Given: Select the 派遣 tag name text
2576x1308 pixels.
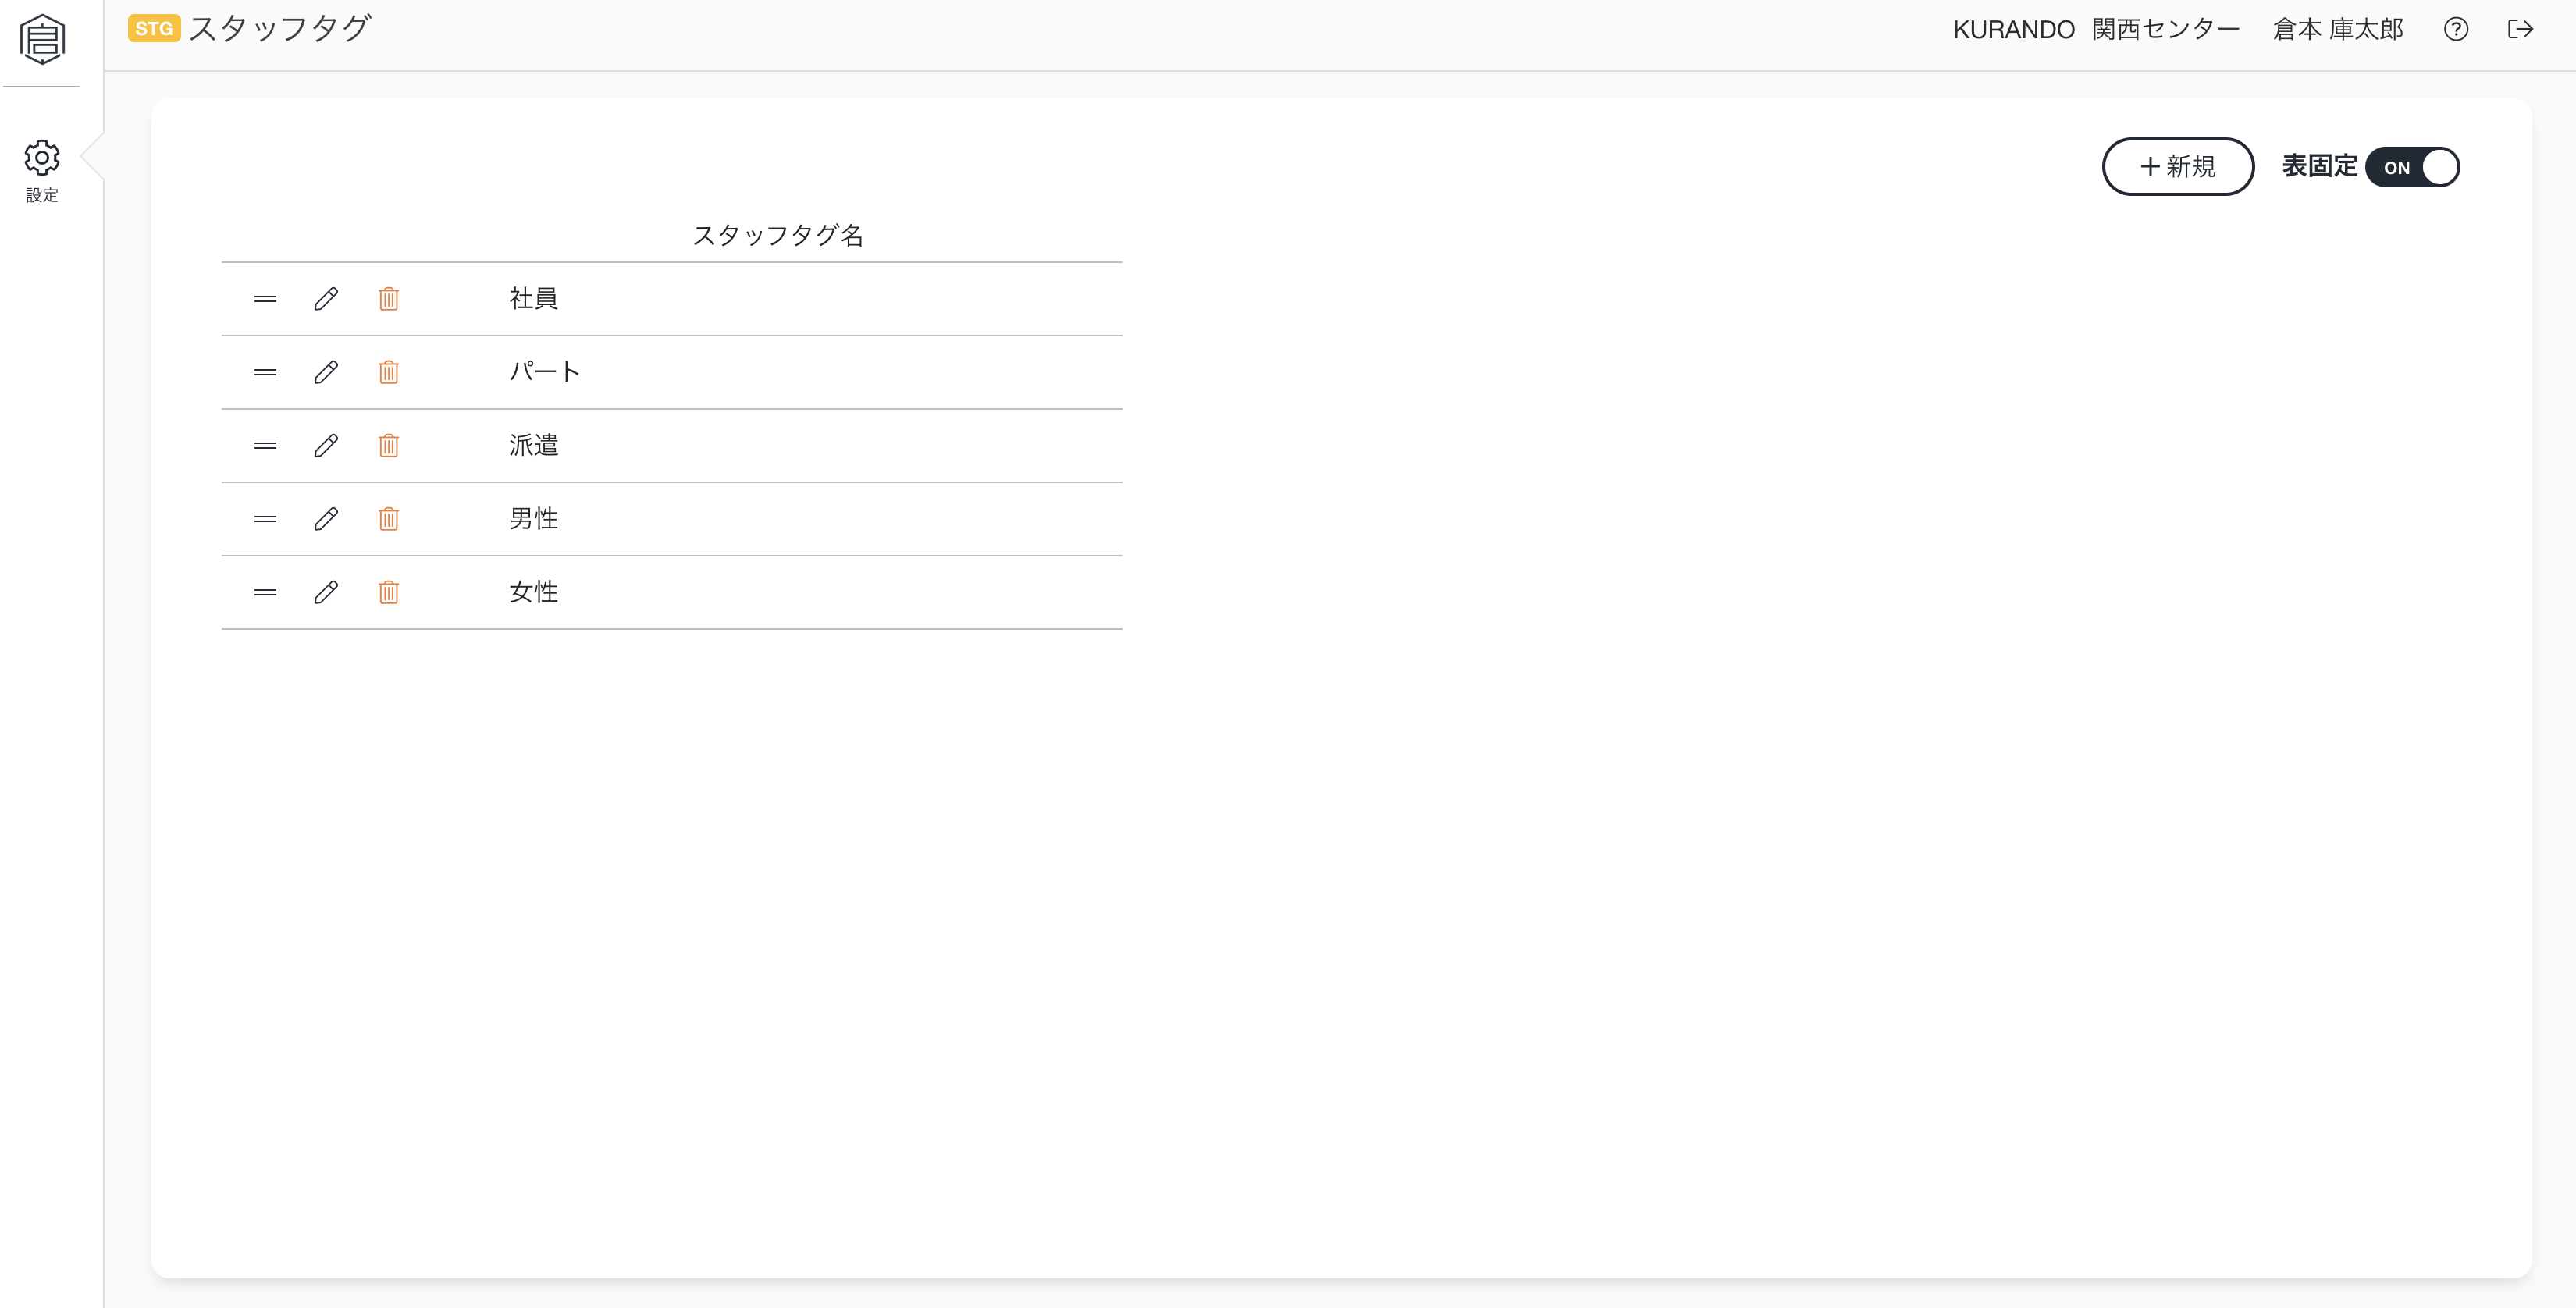Looking at the screenshot, I should tap(534, 446).
